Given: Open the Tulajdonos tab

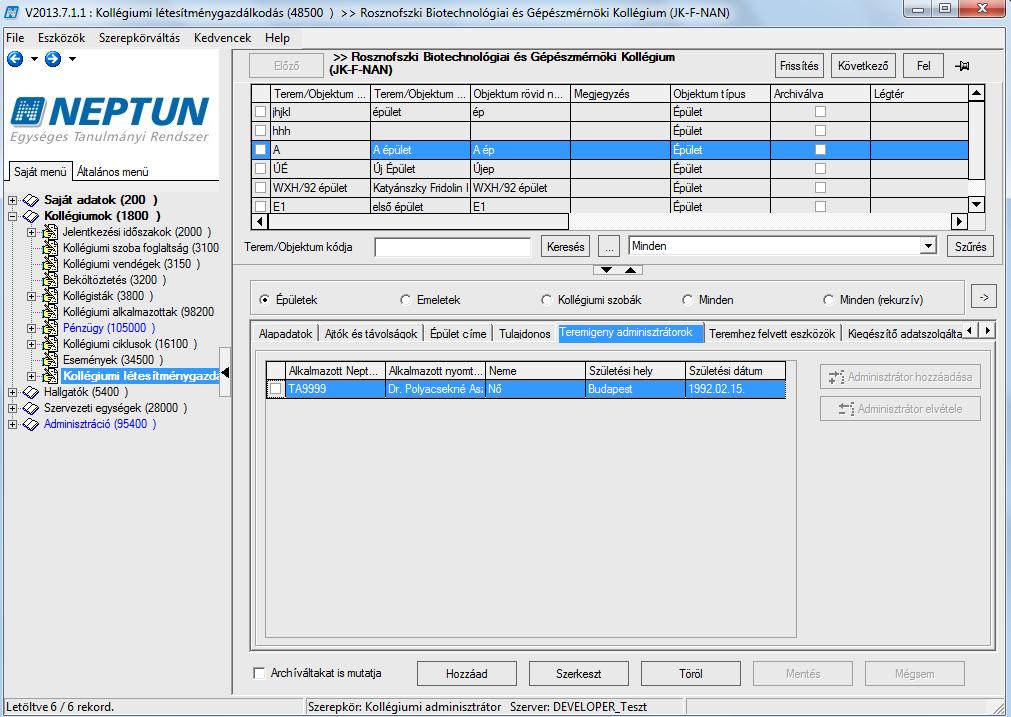Looking at the screenshot, I should 525,333.
